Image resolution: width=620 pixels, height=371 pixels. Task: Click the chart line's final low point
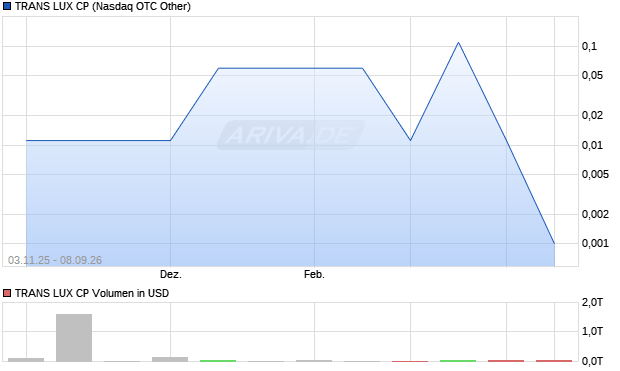pos(554,243)
